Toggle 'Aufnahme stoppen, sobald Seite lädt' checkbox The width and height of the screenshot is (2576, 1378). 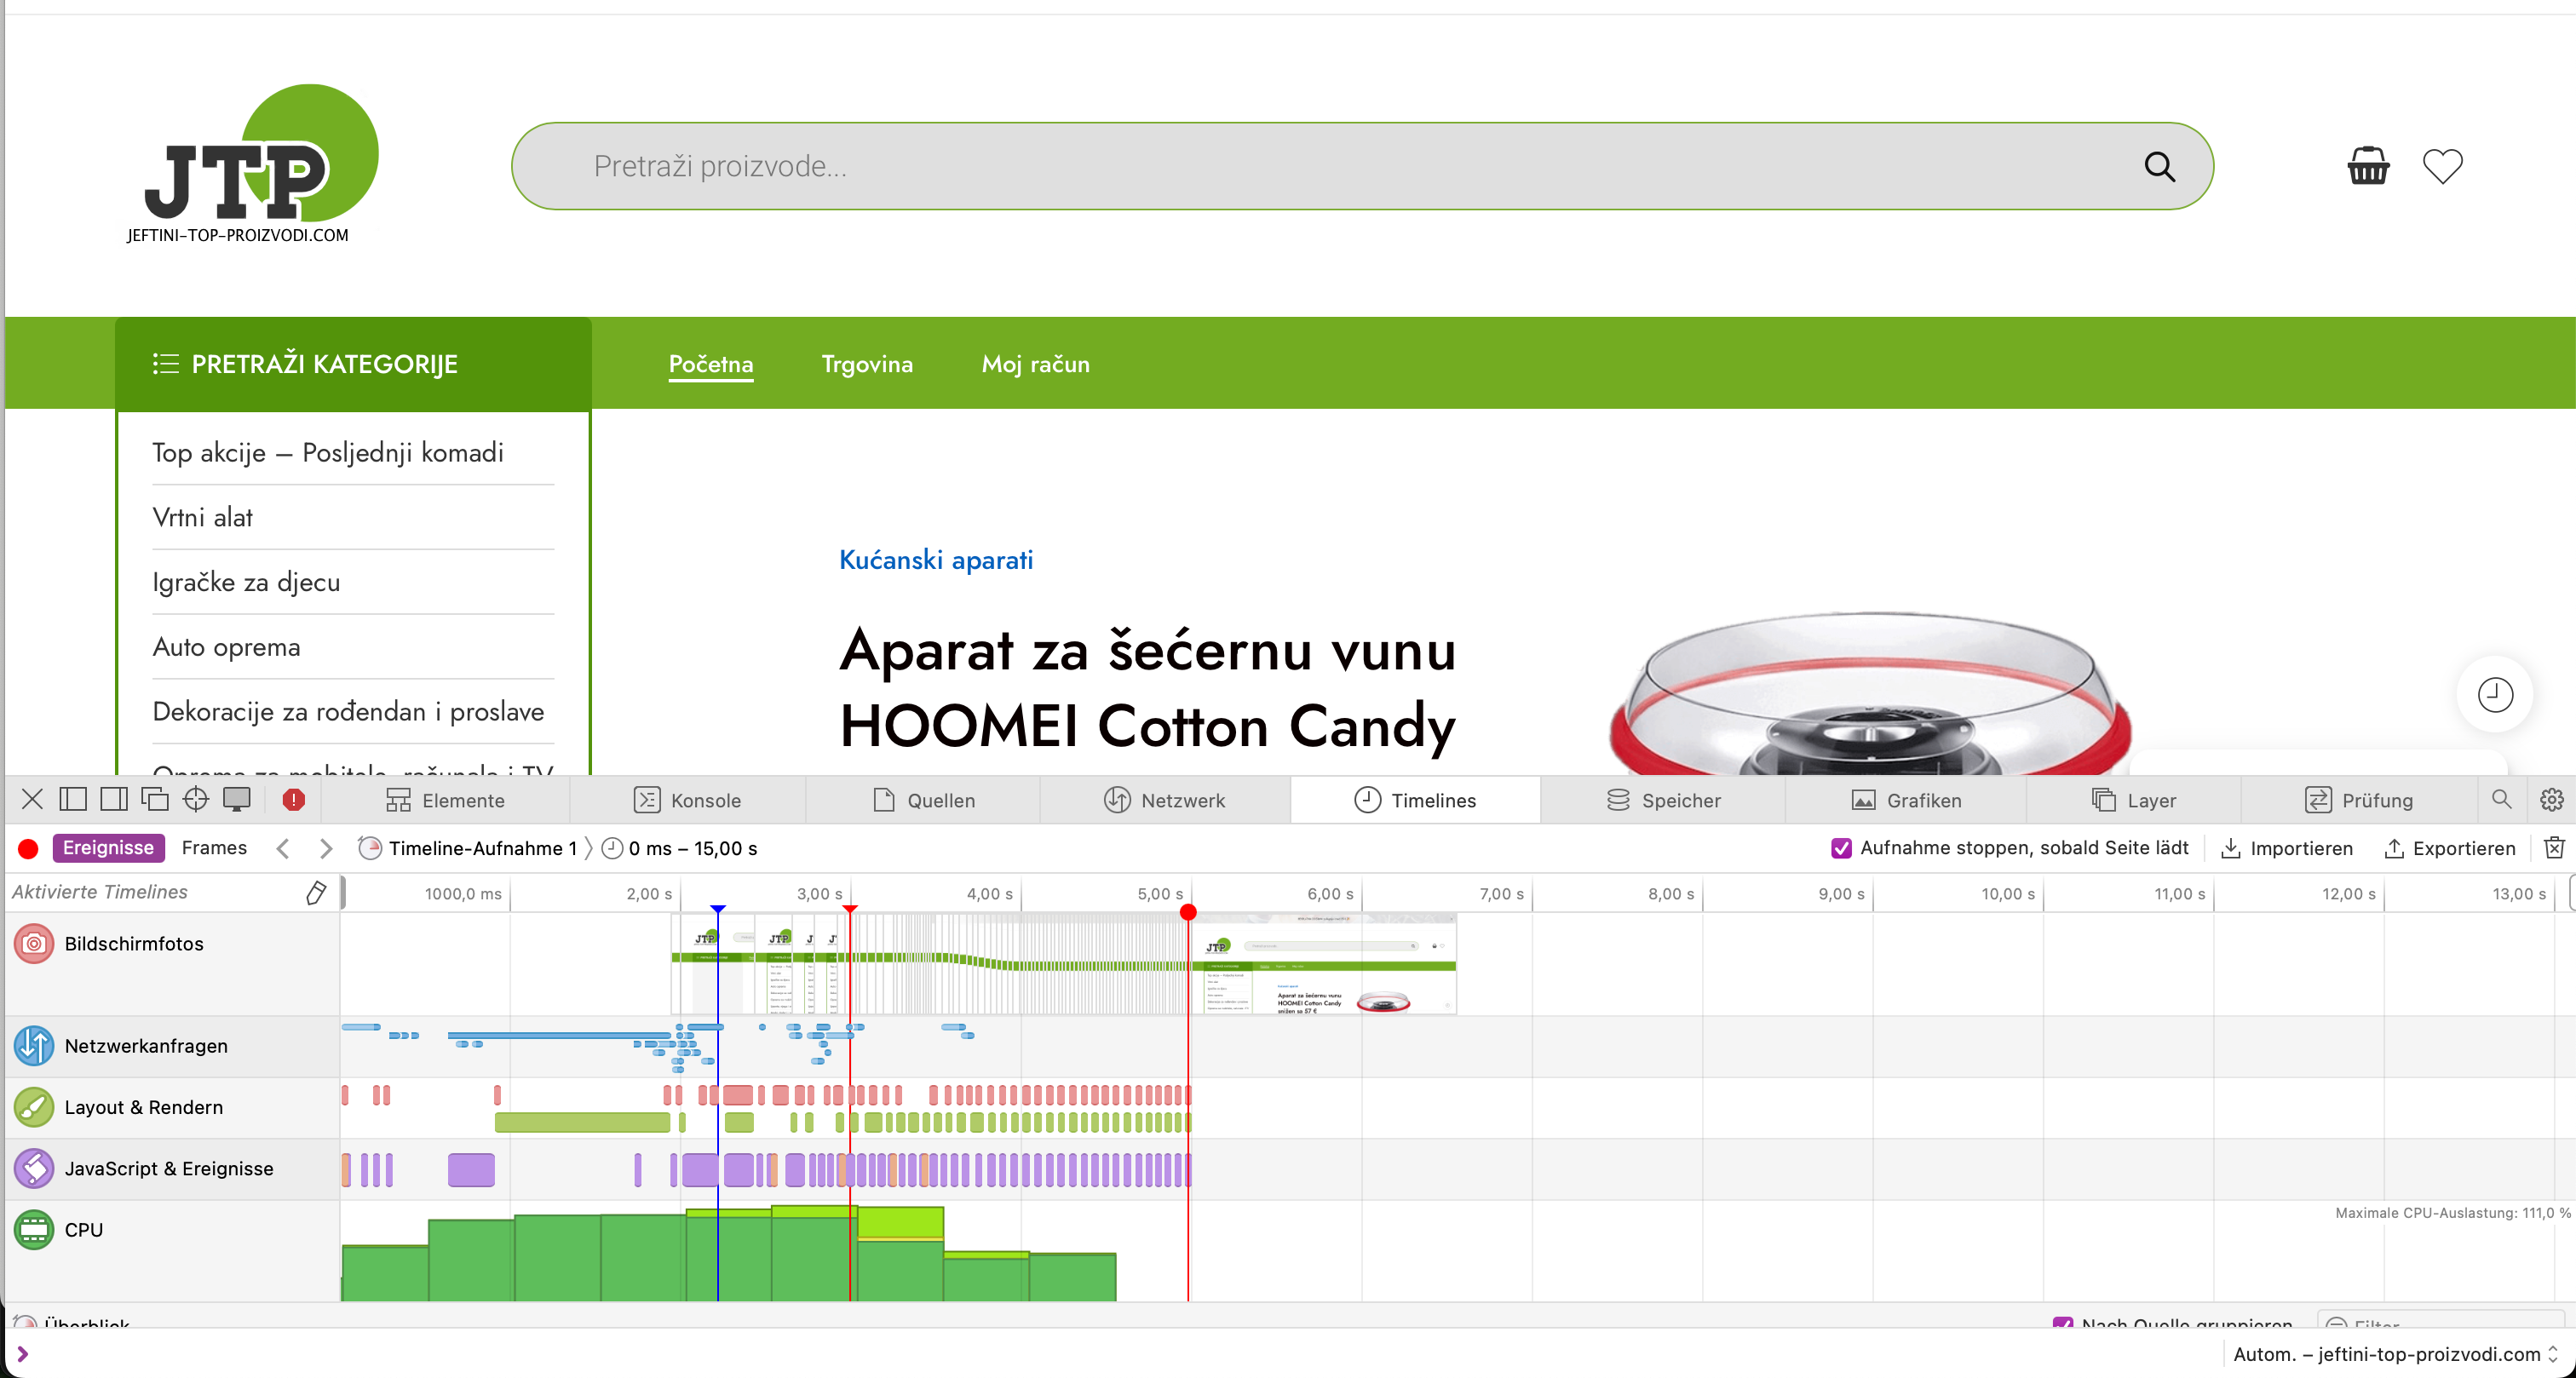[x=1841, y=848]
